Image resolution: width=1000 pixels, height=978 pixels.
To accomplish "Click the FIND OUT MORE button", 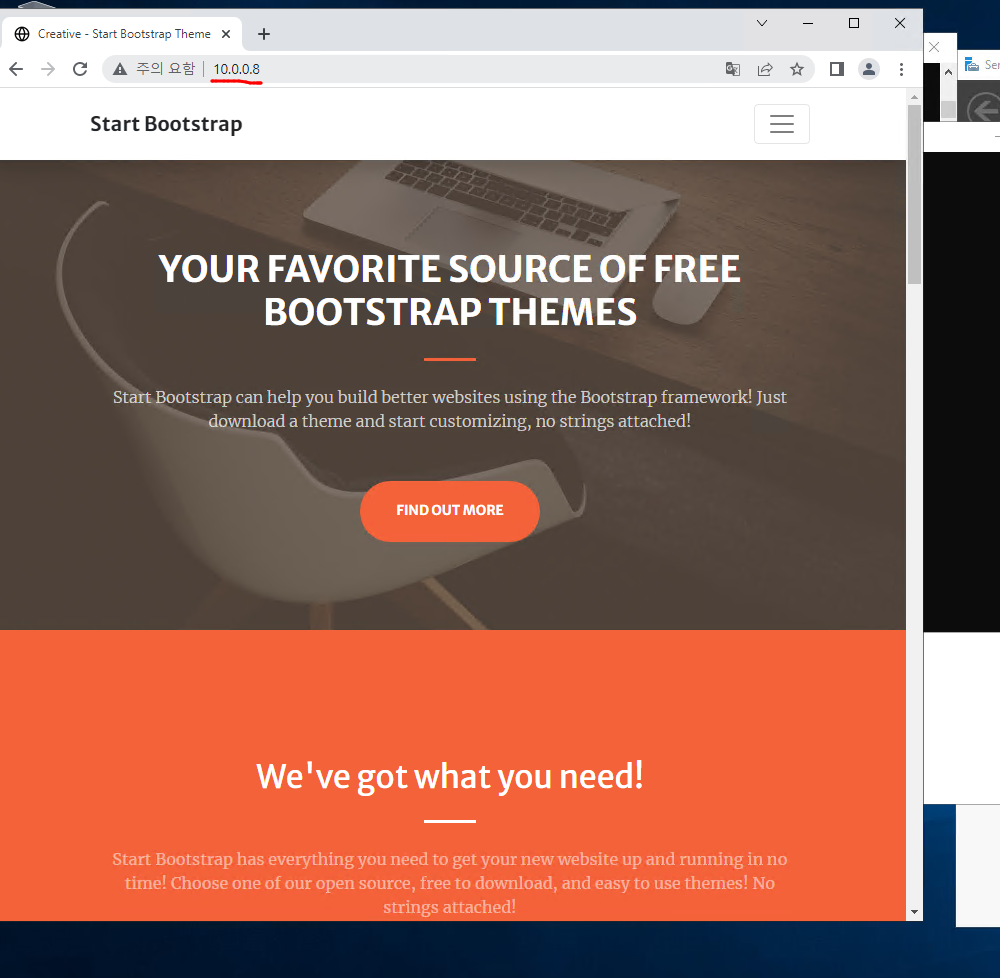I will tap(450, 511).
